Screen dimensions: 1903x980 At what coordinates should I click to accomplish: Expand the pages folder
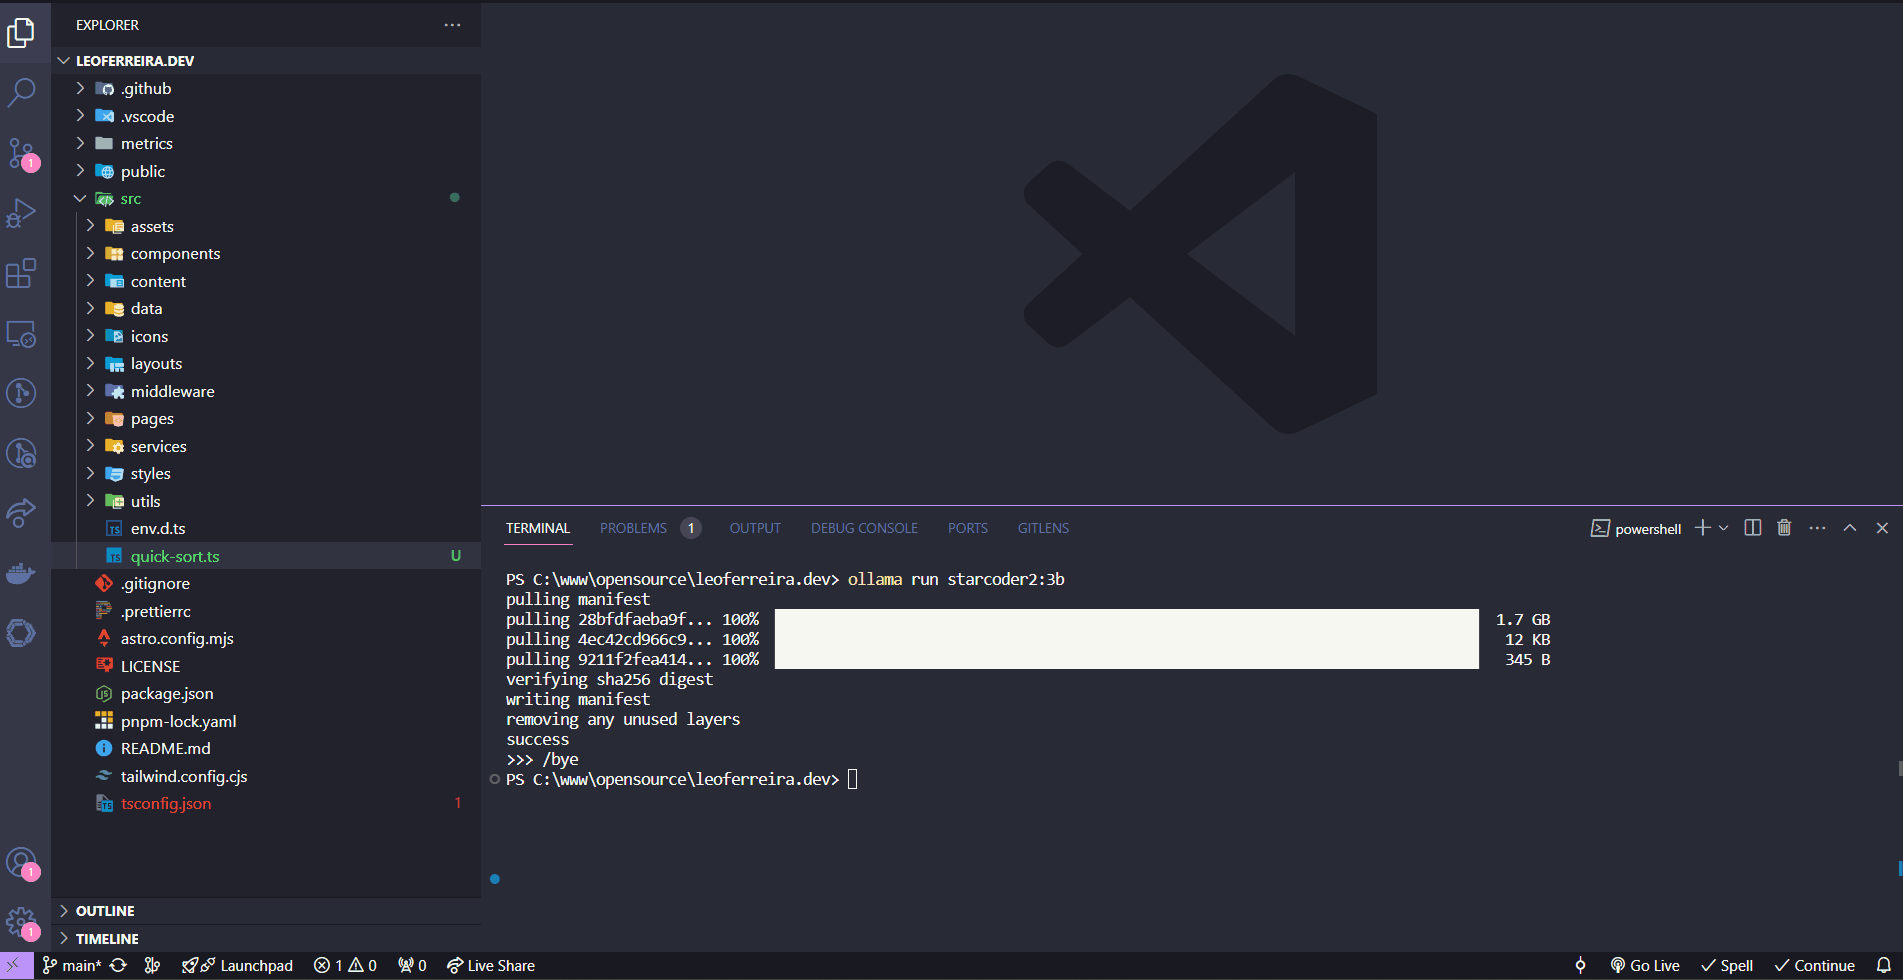click(x=266, y=419)
